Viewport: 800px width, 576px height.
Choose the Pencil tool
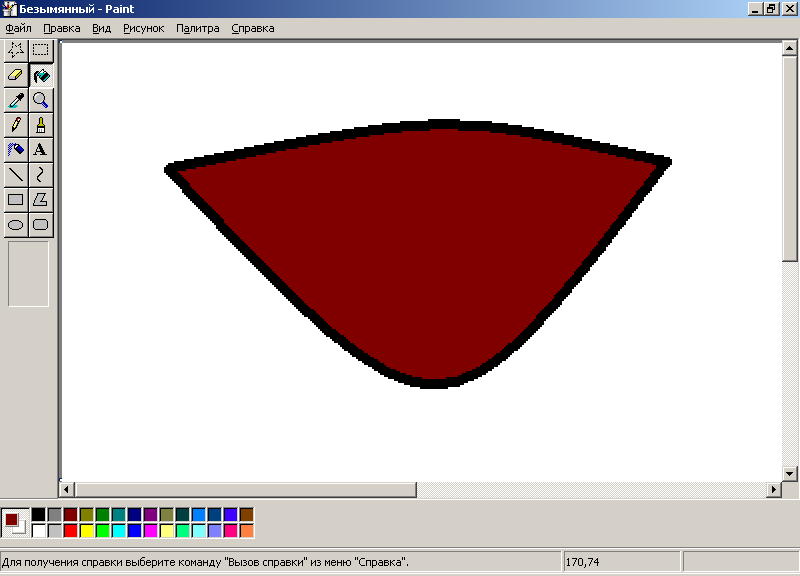[16, 124]
